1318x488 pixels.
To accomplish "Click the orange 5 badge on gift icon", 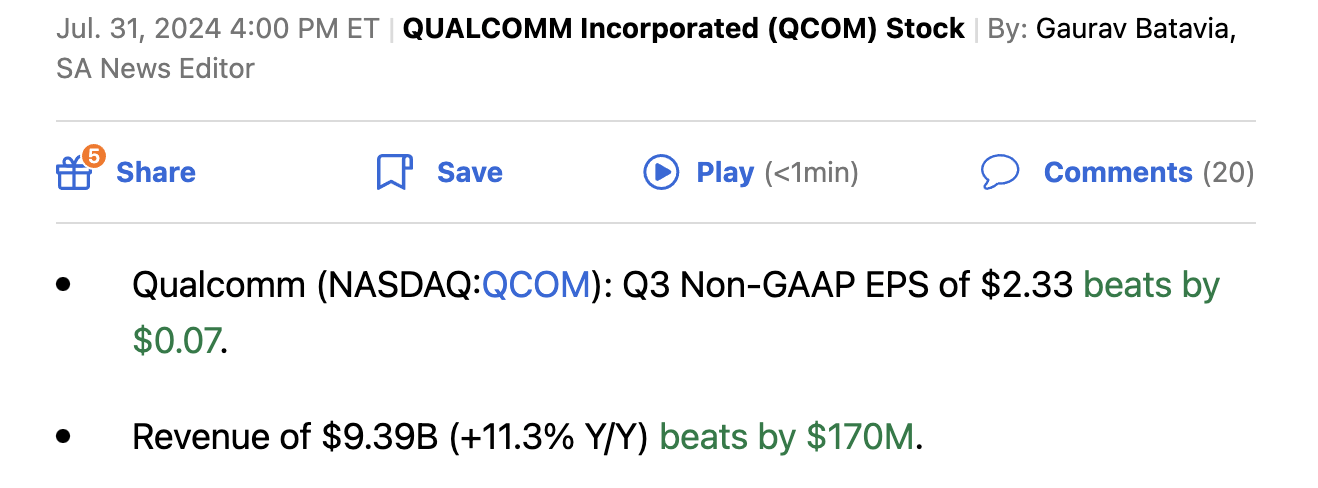I will [93, 155].
